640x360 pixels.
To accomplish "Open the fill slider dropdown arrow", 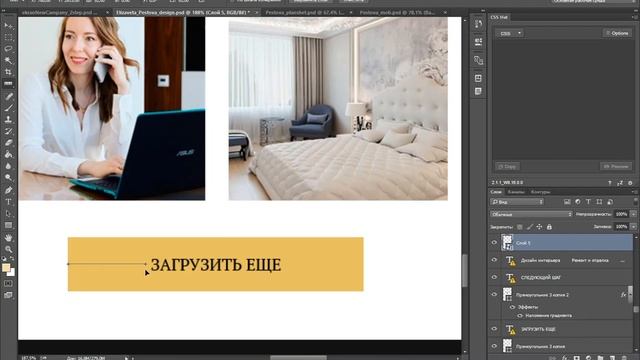I will (x=633, y=227).
